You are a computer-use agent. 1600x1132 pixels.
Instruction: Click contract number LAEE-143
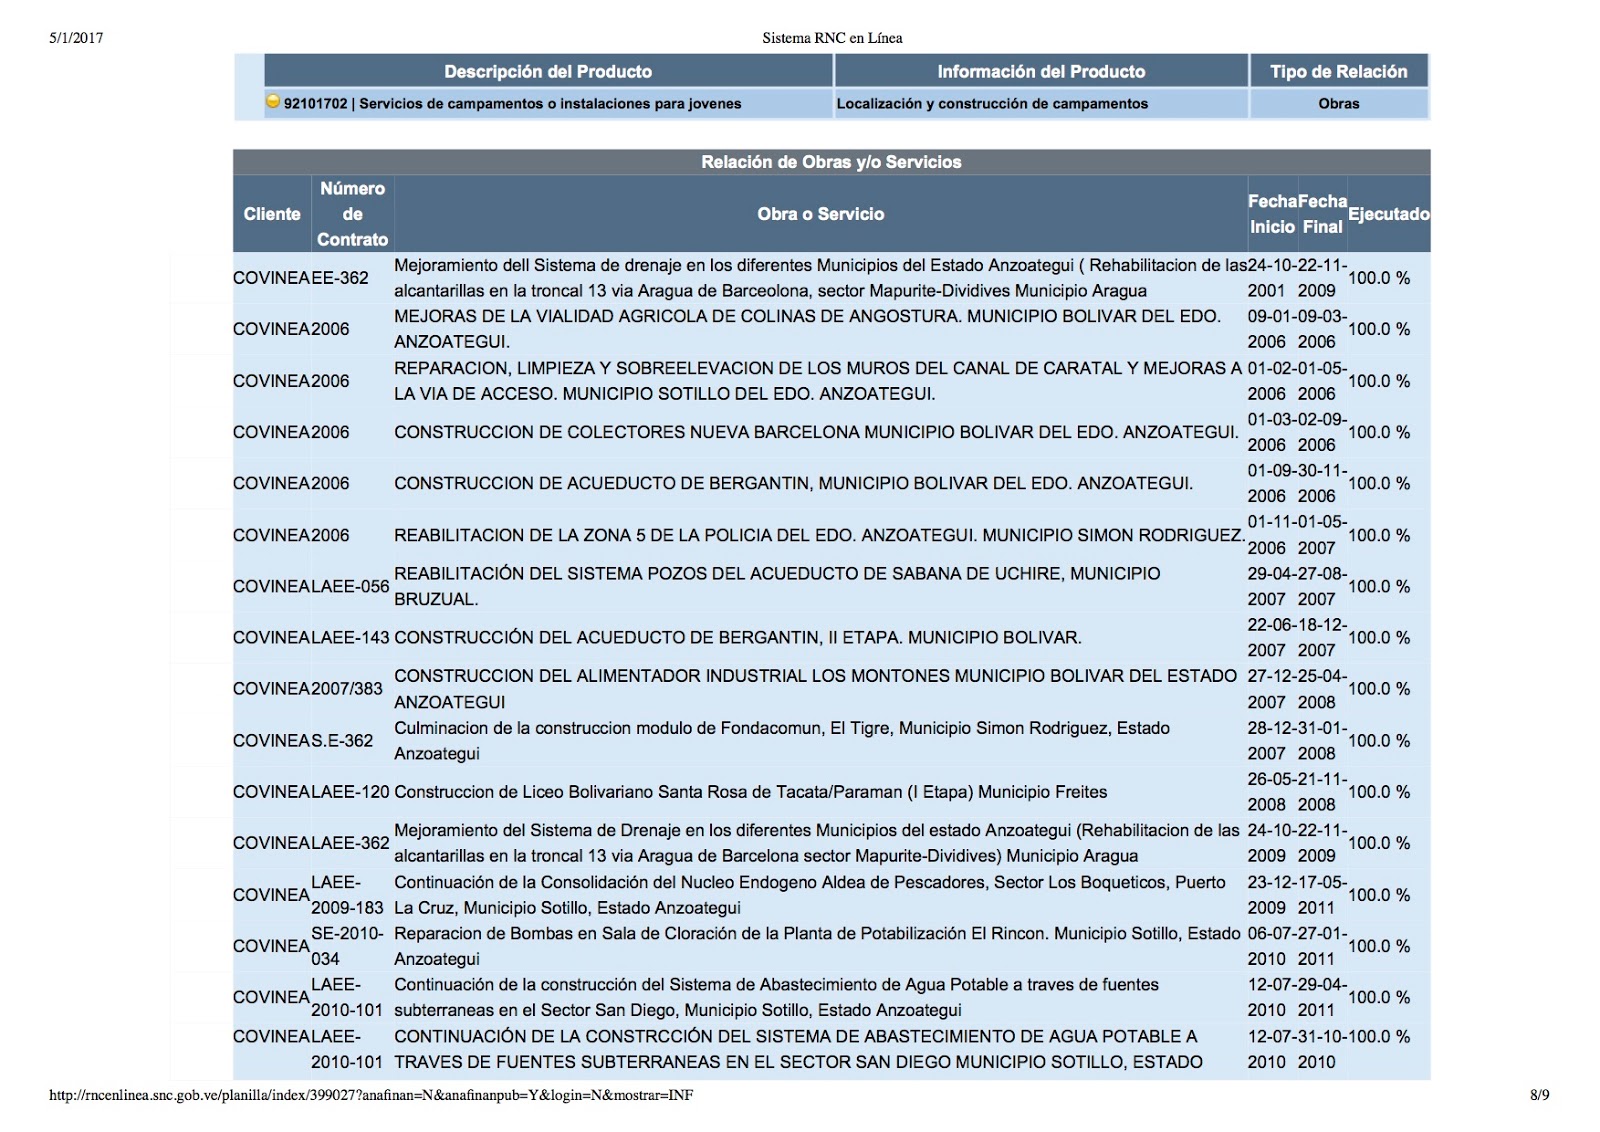tap(350, 637)
